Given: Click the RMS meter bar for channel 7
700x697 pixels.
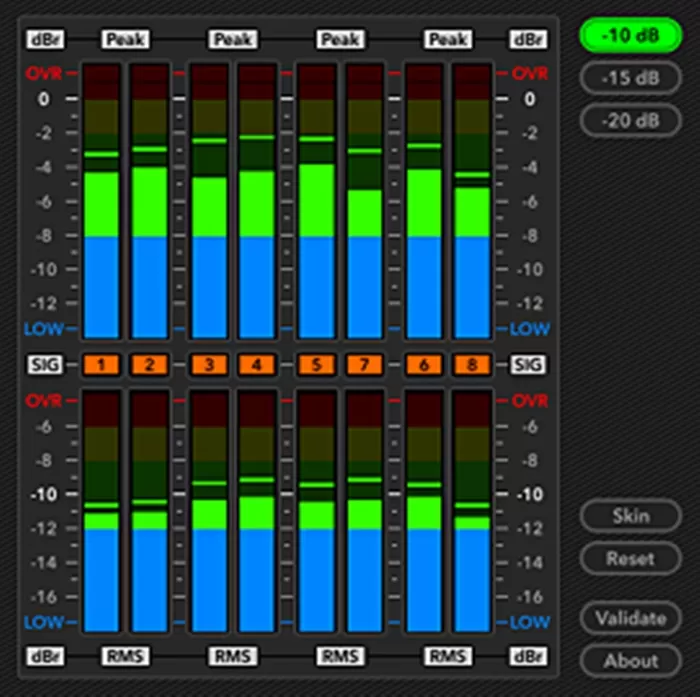Looking at the screenshot, I should [364, 511].
